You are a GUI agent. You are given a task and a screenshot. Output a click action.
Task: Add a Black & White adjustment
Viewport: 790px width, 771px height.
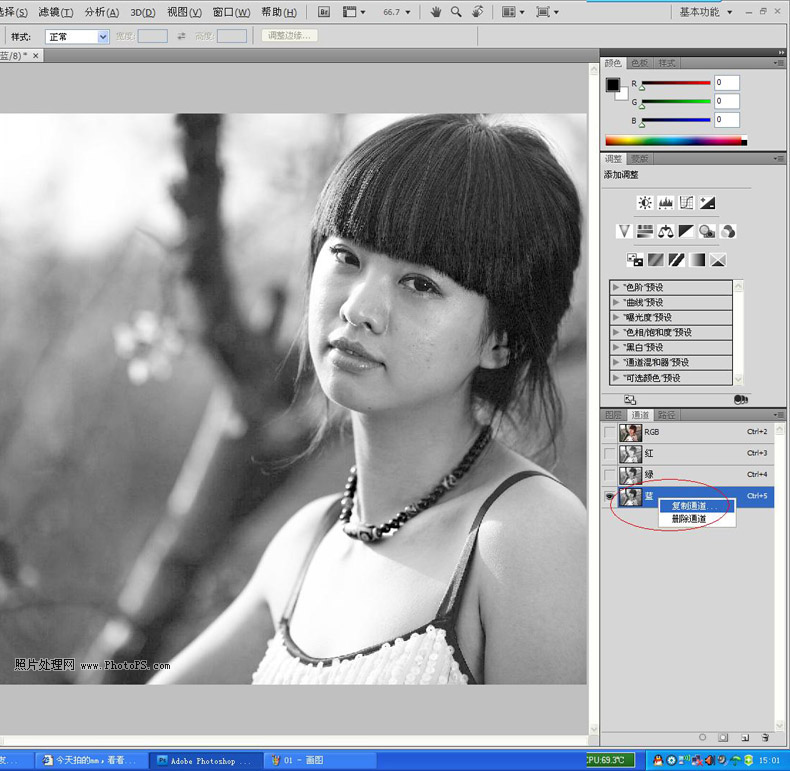(686, 231)
